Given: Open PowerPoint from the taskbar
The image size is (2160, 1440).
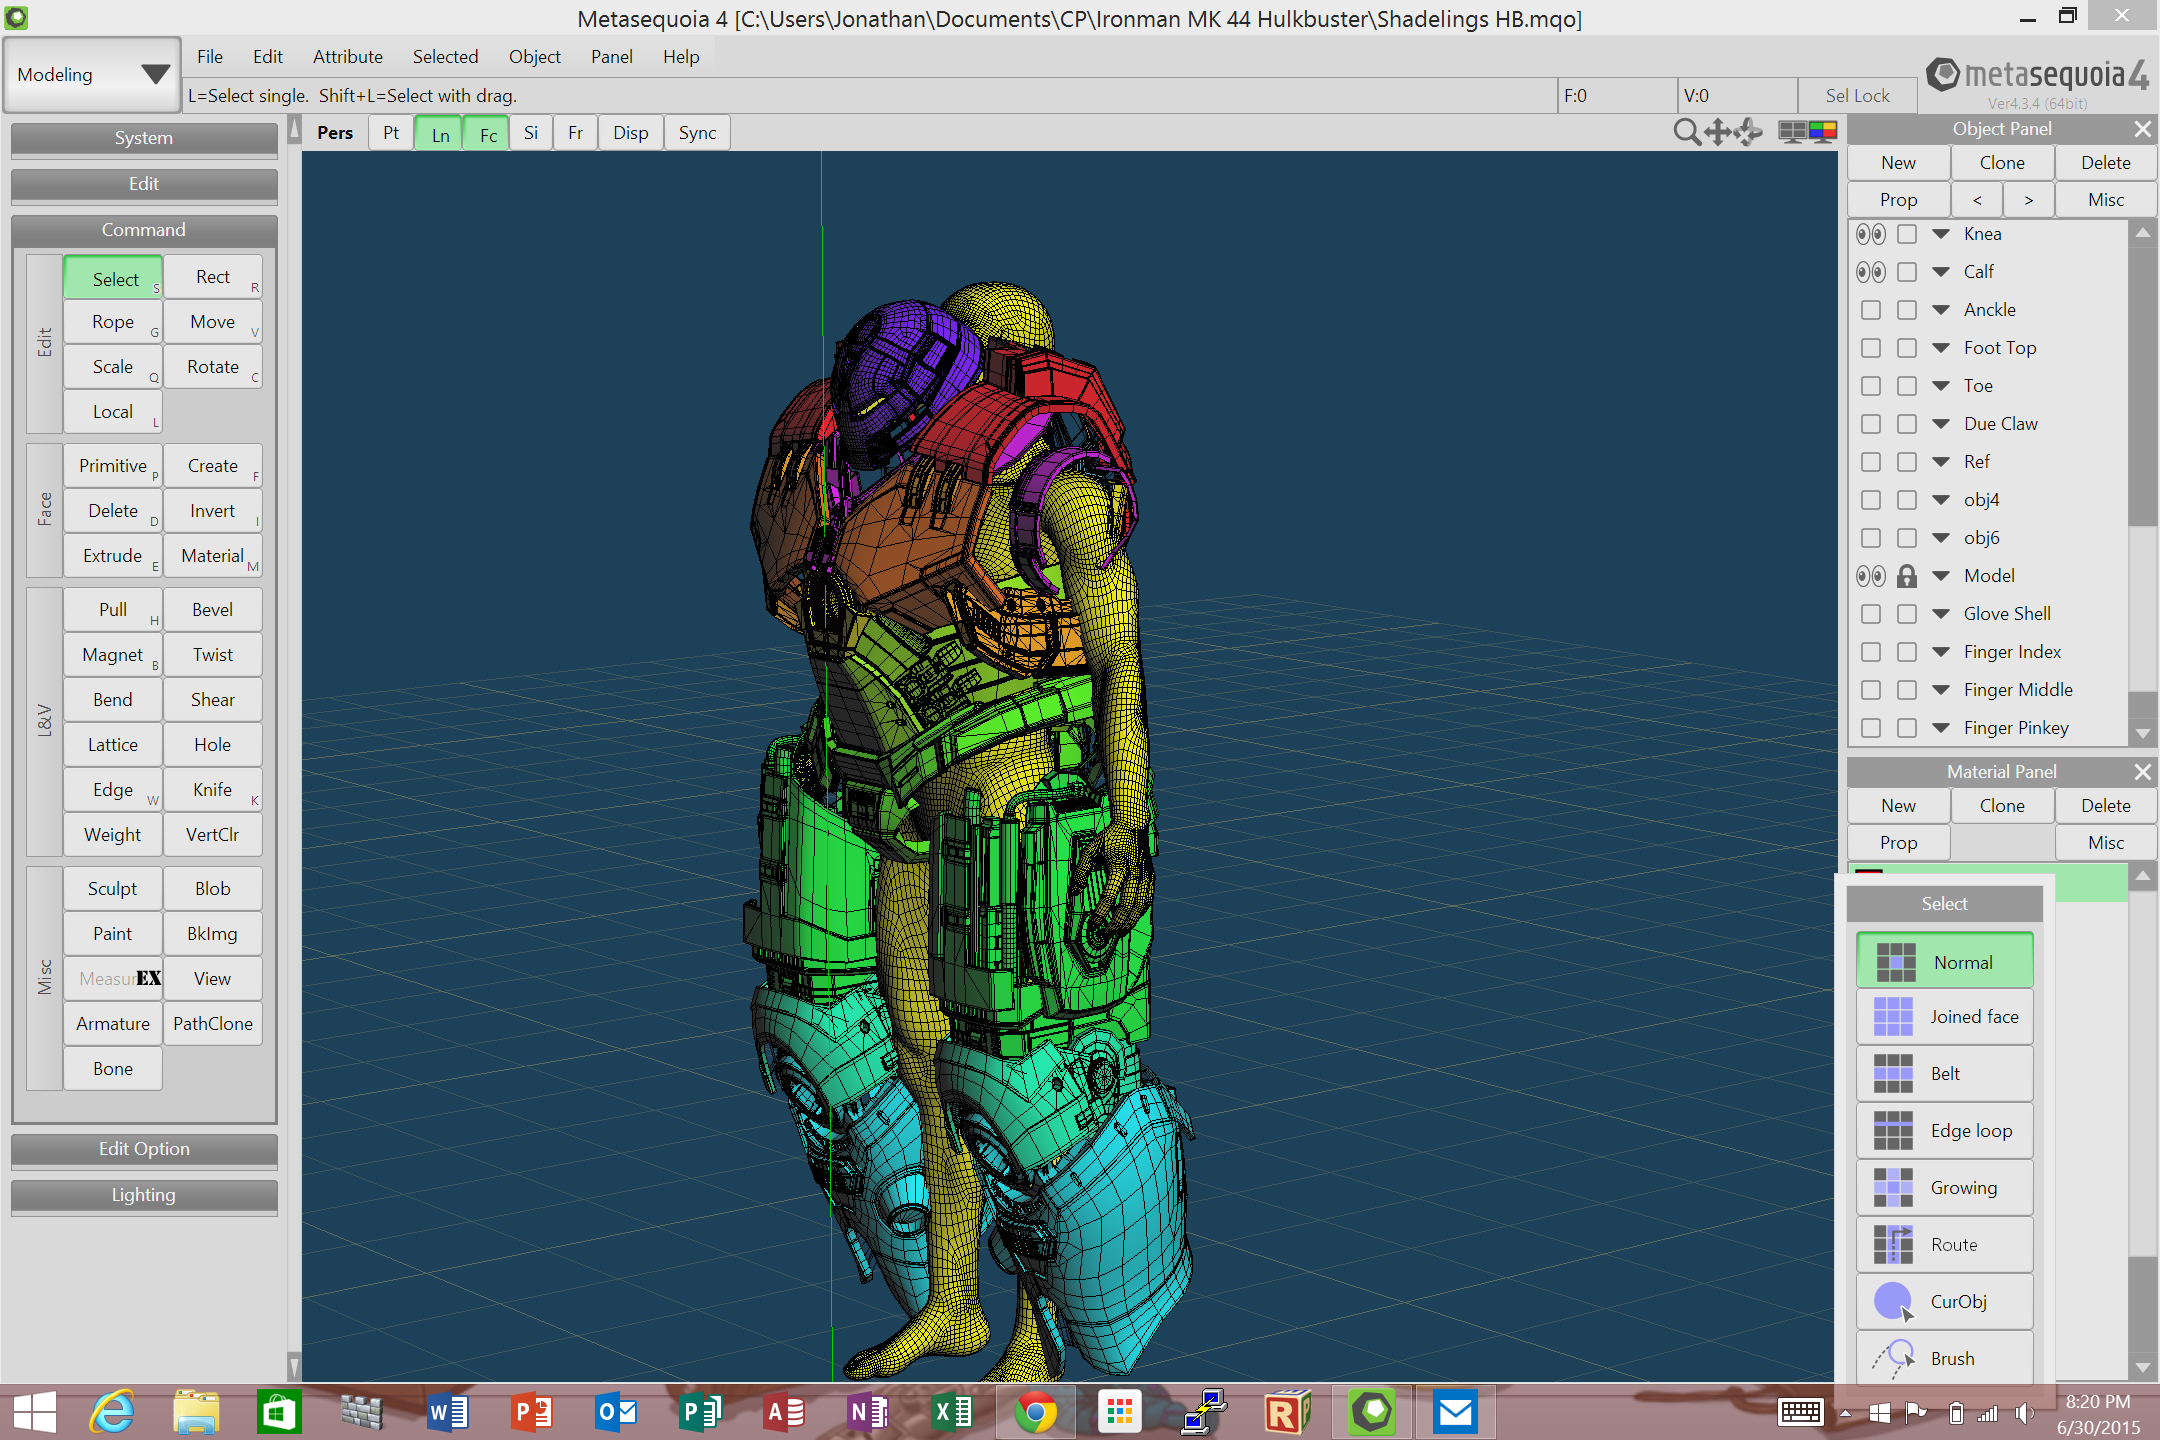Looking at the screenshot, I should tap(532, 1412).
